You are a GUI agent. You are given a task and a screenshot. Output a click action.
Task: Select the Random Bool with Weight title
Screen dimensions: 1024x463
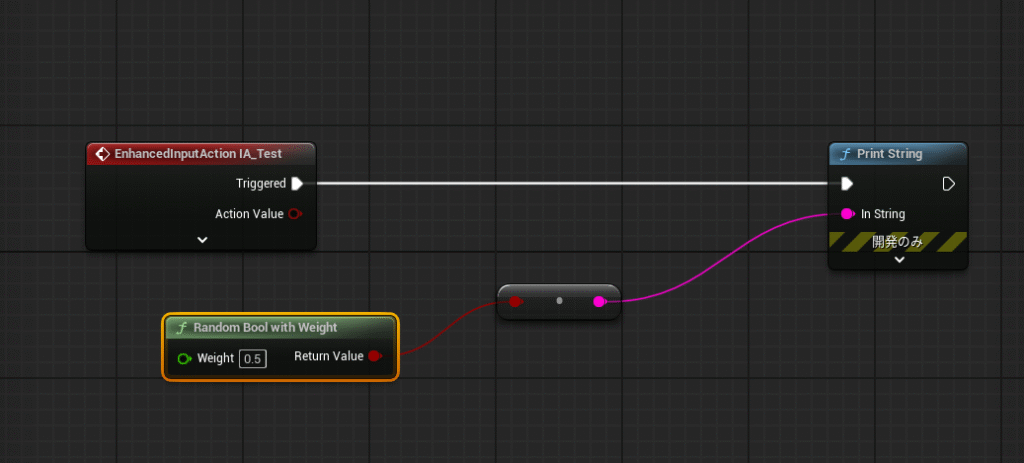coord(265,327)
